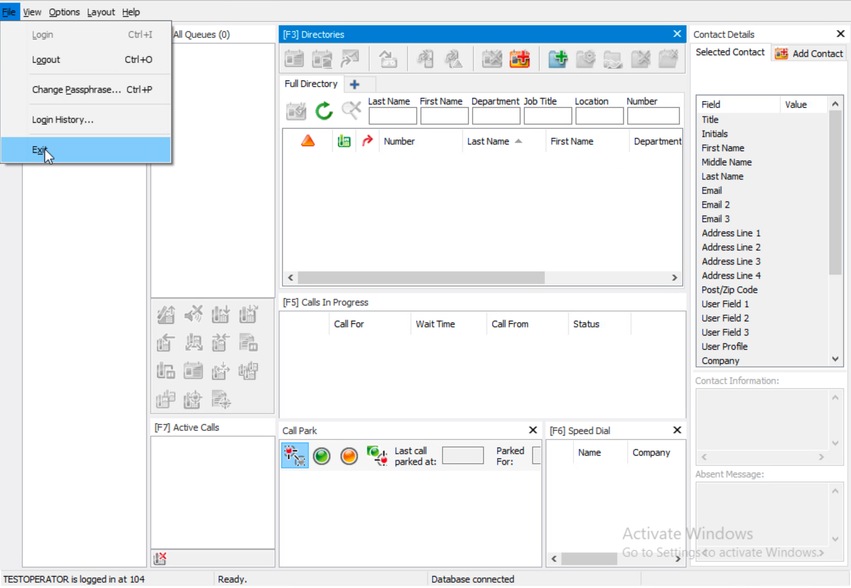
Task: Click the highlighted red contact toolbar icon
Action: pyautogui.click(x=520, y=59)
